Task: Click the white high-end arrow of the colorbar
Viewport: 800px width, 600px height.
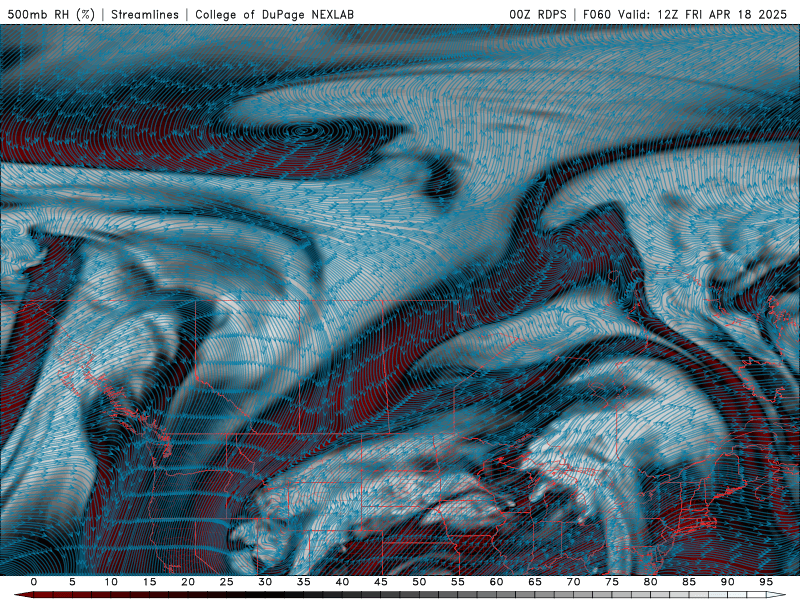Action: [x=777, y=595]
